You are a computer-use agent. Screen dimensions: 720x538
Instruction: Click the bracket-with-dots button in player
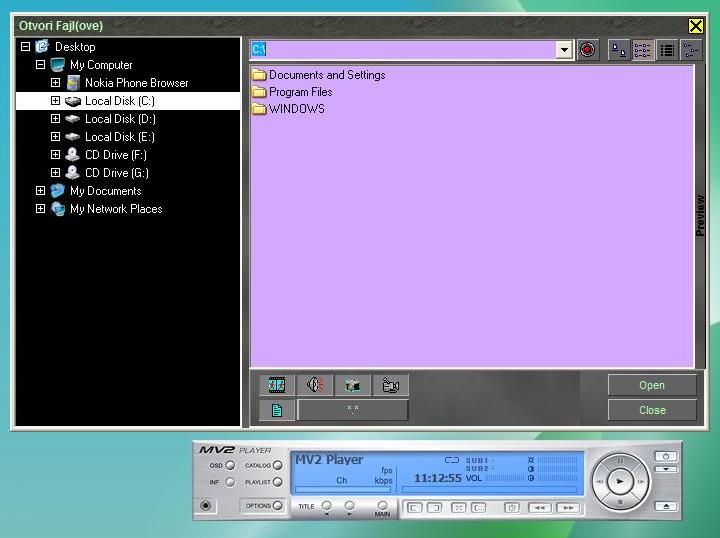tap(479, 508)
